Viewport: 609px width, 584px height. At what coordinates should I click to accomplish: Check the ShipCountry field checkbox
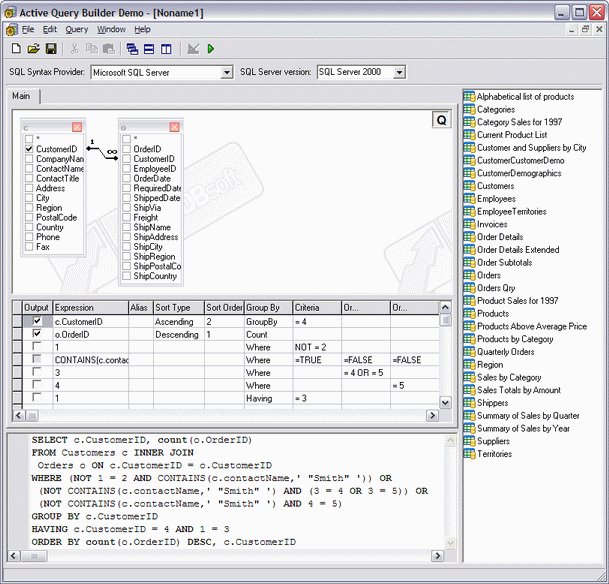click(x=126, y=276)
